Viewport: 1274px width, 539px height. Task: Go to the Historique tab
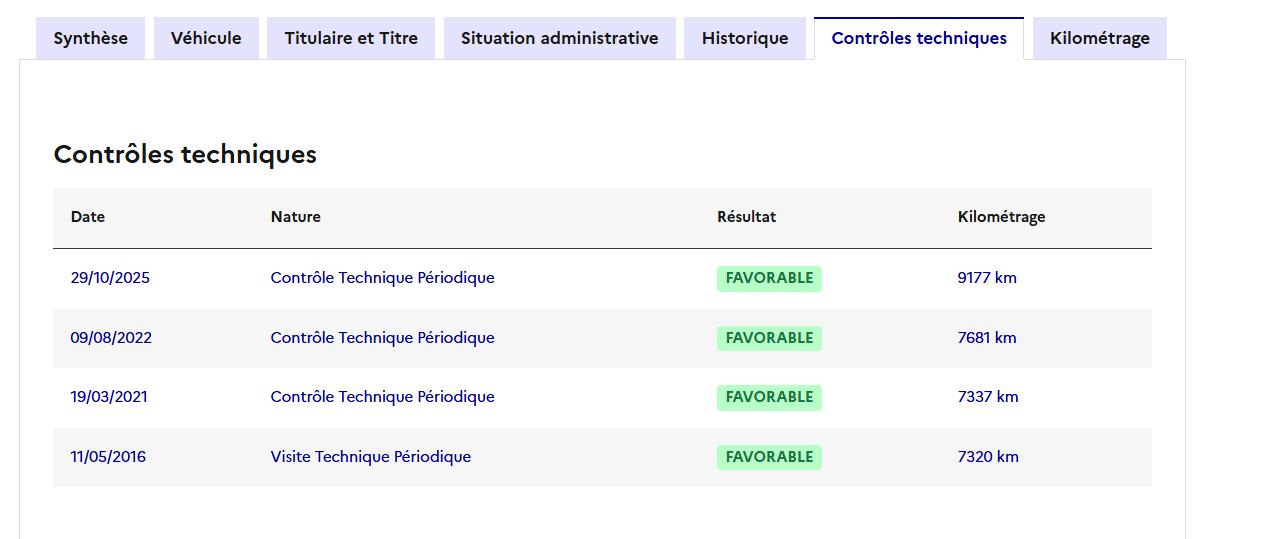(745, 38)
